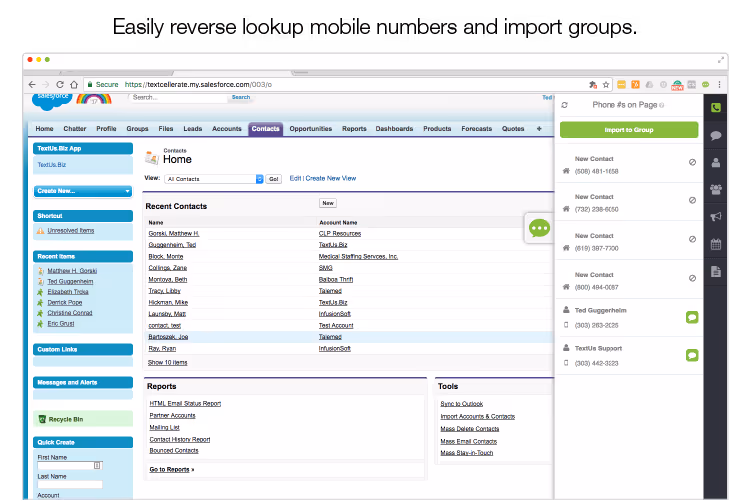Click the Salesforce cloud logo
751x501 pixels.
click(x=52, y=101)
